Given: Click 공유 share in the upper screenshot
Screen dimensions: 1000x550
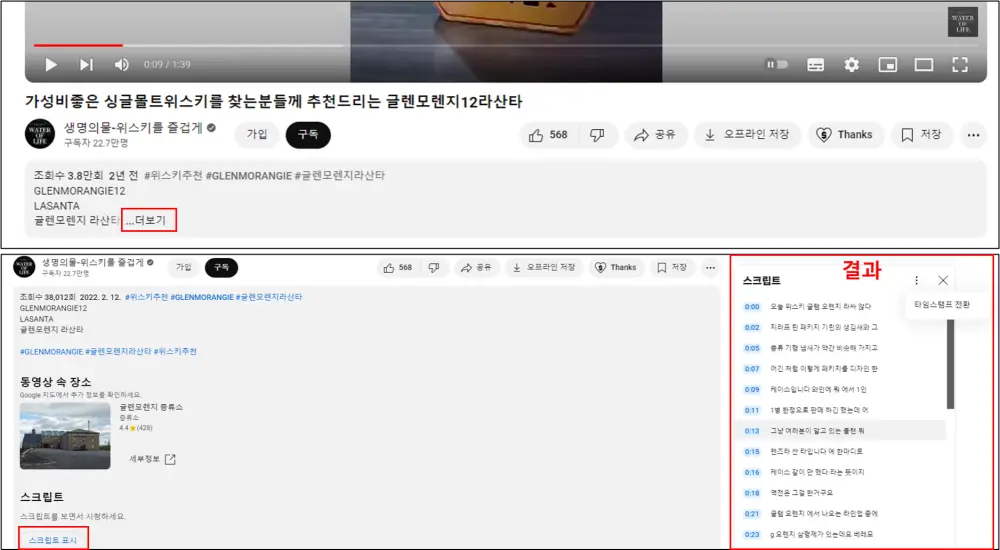Looking at the screenshot, I should pyautogui.click(x=655, y=135).
